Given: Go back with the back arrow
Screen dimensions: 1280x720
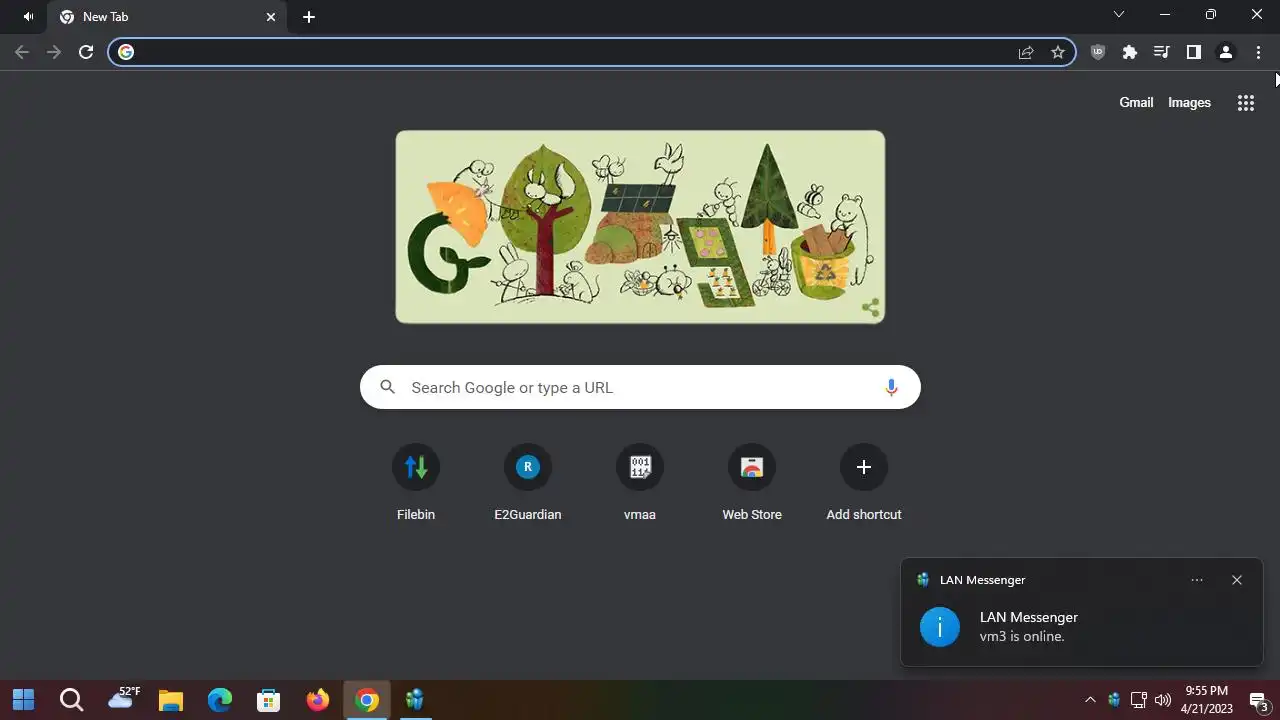Looking at the screenshot, I should 22,52.
